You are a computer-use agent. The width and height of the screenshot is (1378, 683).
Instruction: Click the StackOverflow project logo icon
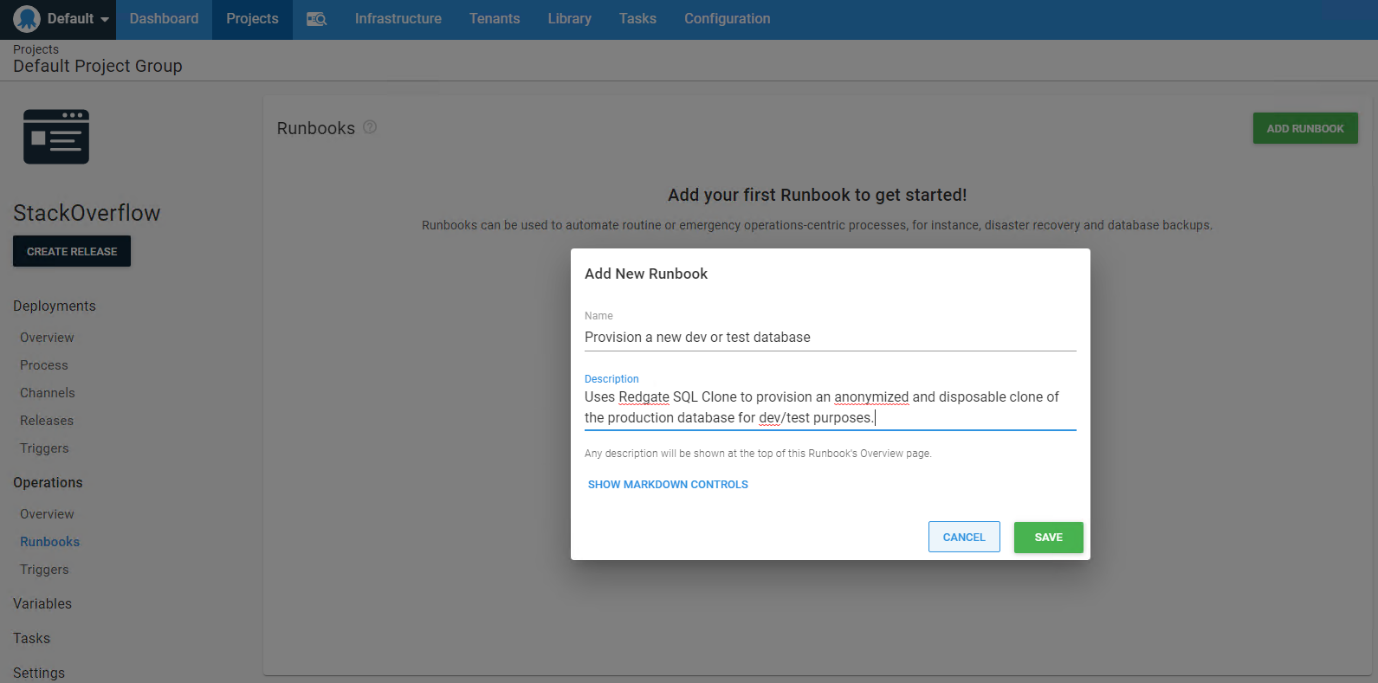[x=56, y=137]
